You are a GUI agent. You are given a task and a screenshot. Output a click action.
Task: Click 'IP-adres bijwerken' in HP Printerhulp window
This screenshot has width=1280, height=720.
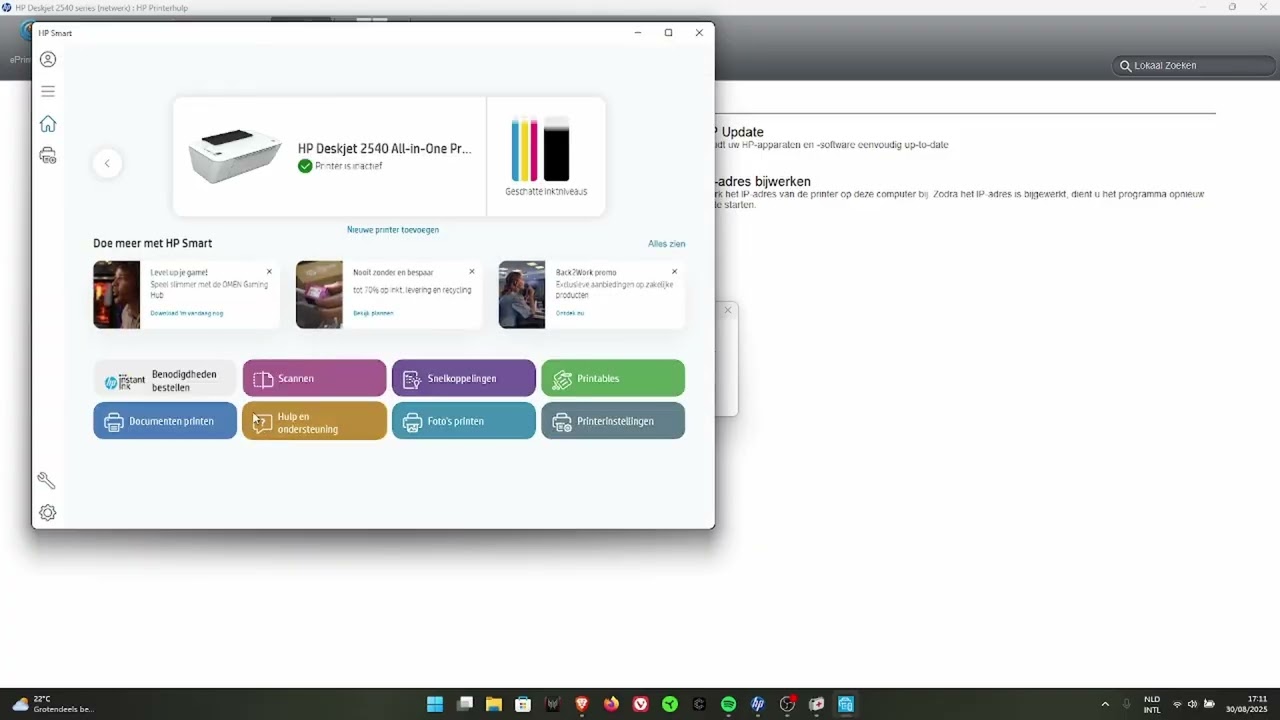click(763, 182)
